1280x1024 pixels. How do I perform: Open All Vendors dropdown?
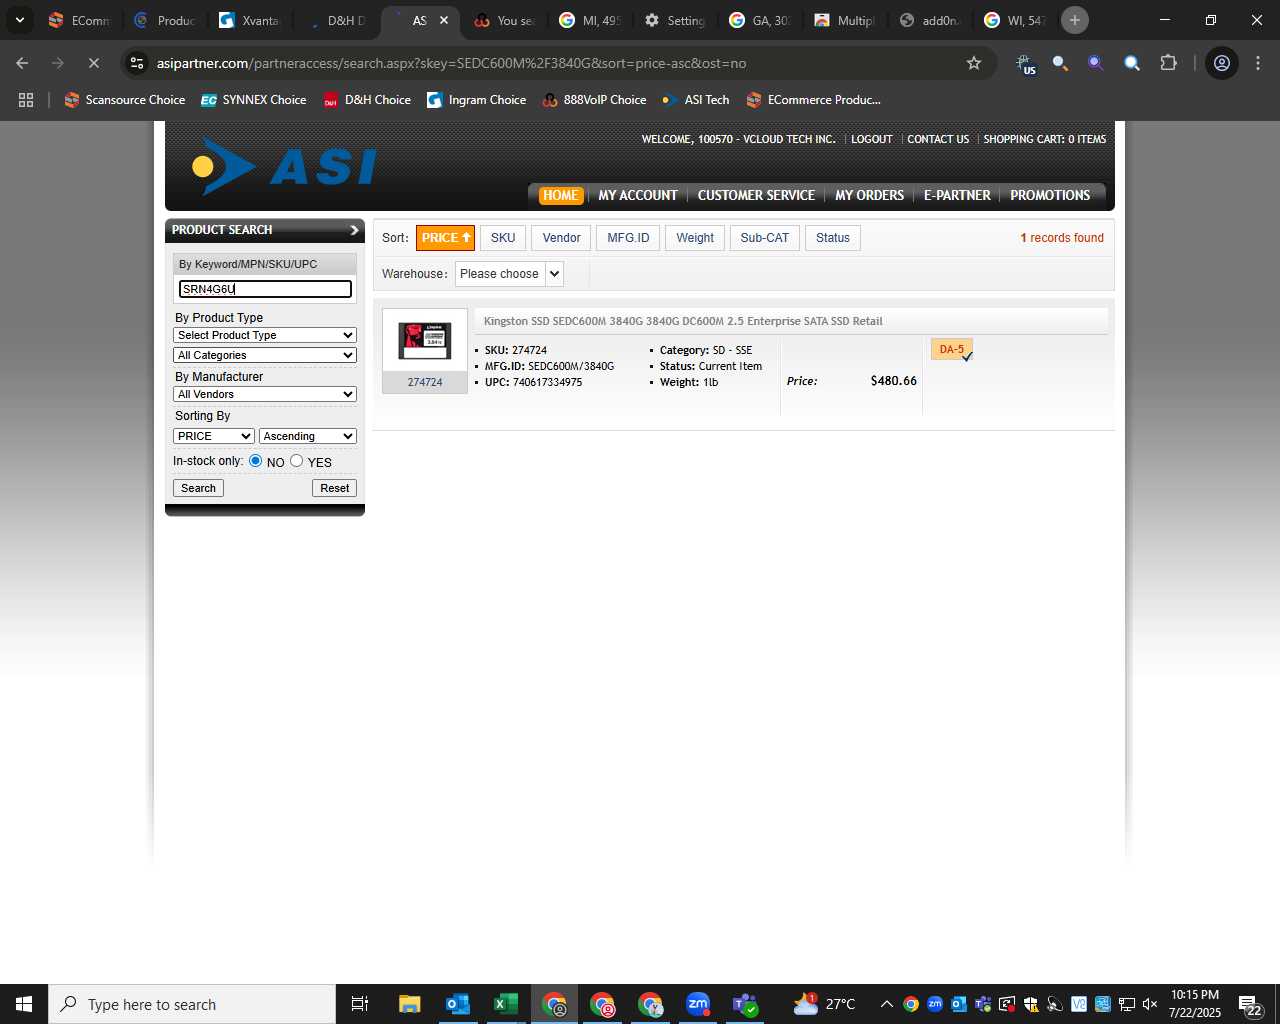tap(265, 394)
